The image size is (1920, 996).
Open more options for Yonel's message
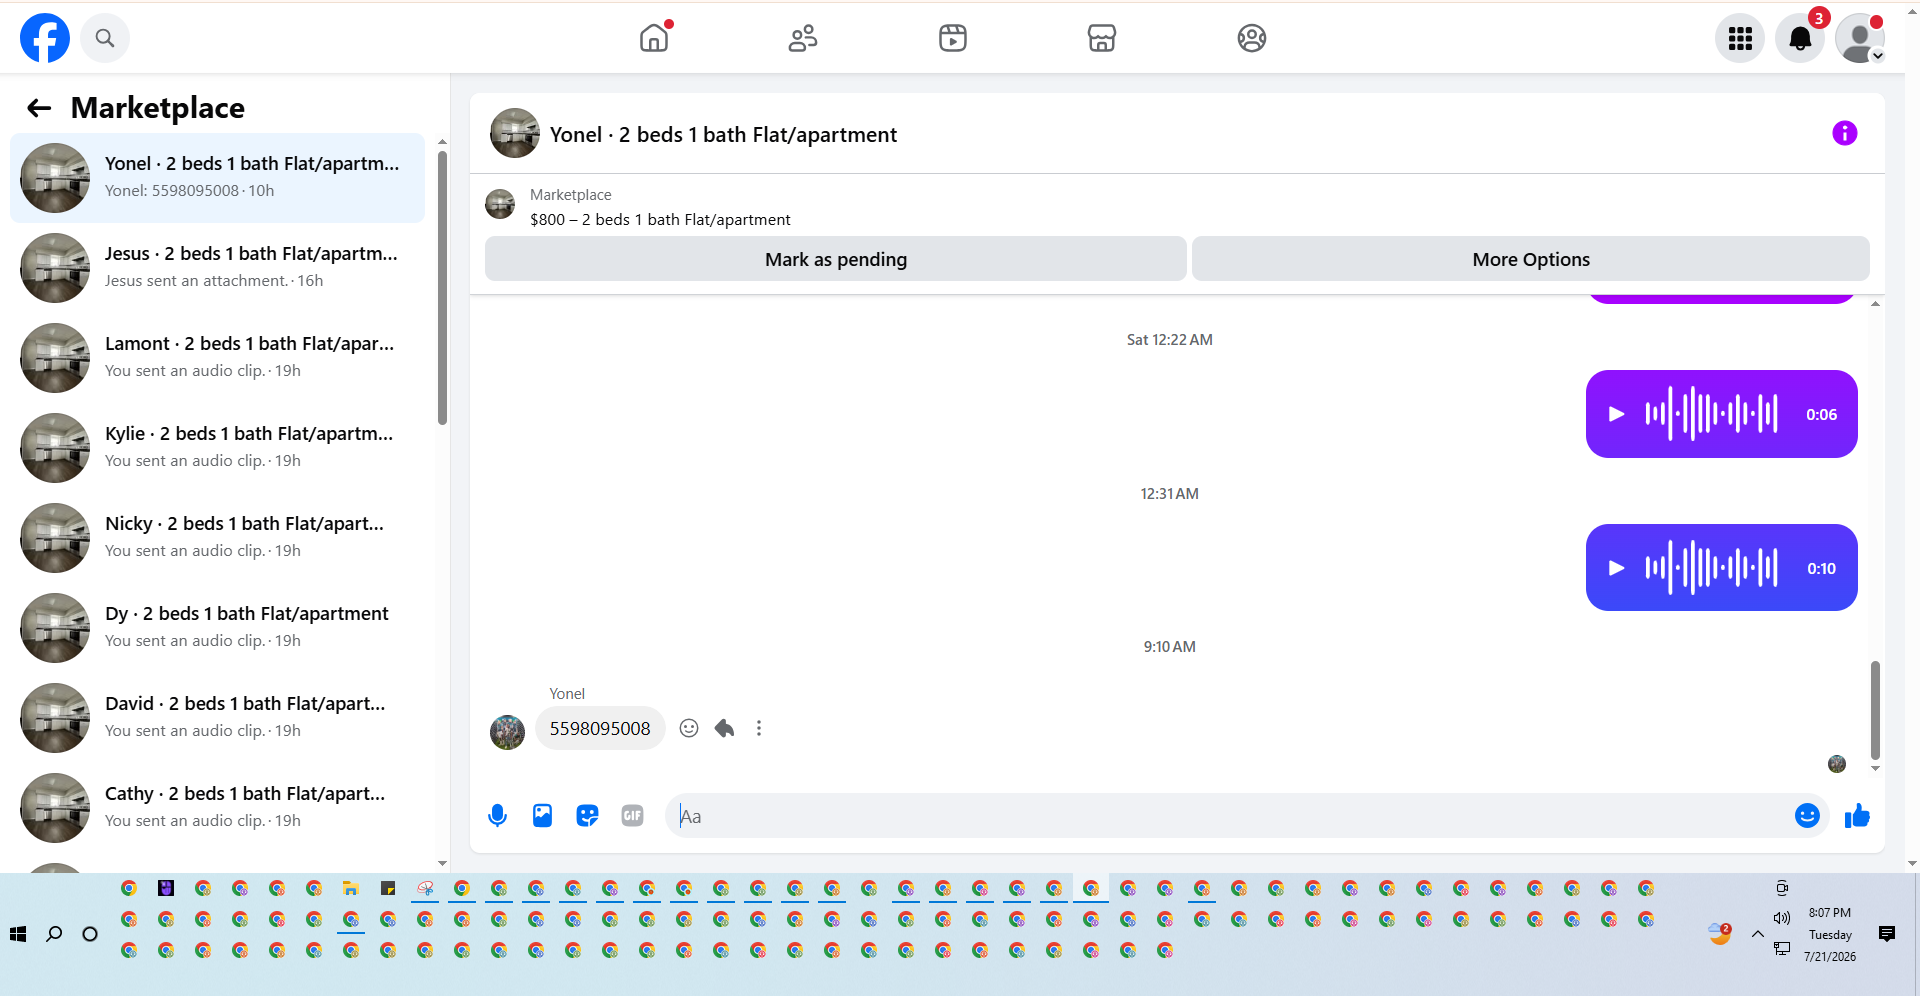(x=759, y=728)
